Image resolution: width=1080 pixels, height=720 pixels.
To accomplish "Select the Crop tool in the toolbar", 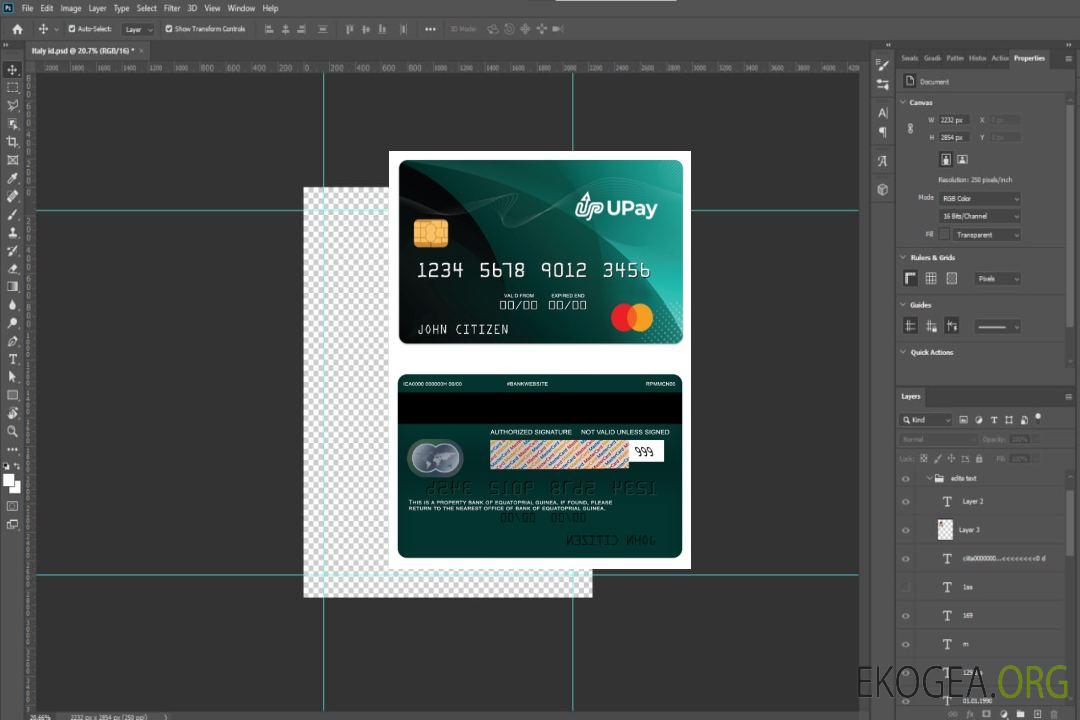I will coord(12,142).
